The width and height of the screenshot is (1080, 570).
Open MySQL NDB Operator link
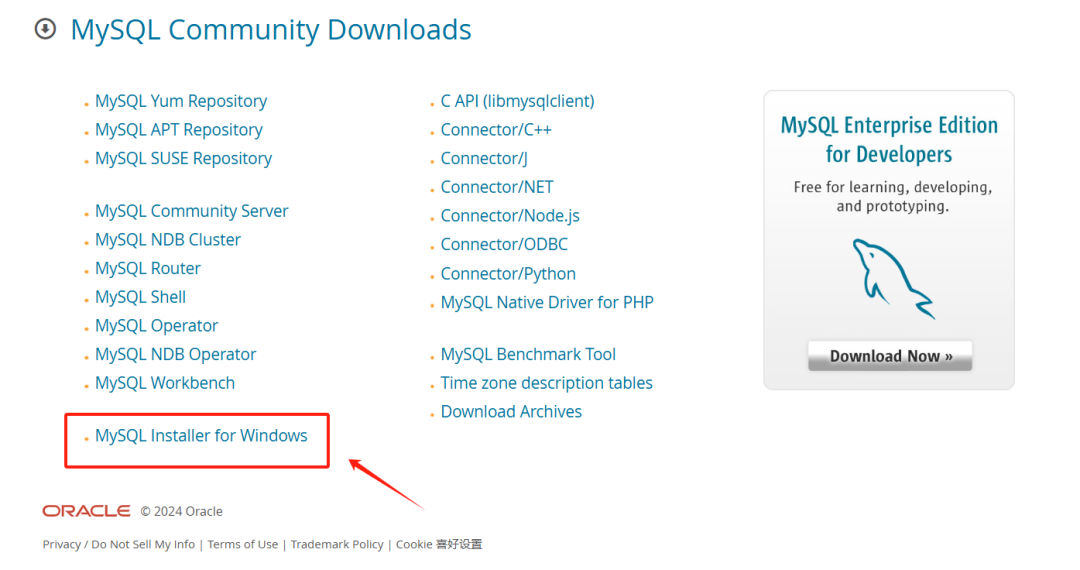click(x=176, y=355)
